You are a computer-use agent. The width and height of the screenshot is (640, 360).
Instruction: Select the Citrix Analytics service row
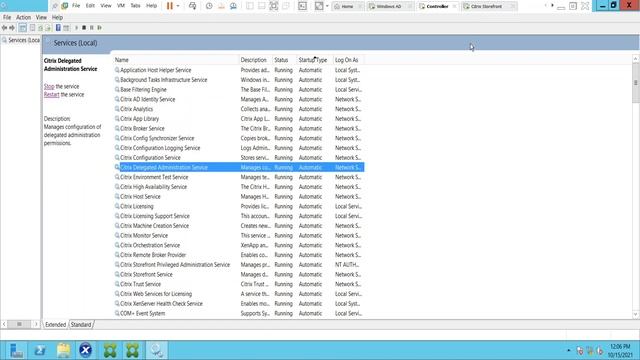[x=239, y=109]
